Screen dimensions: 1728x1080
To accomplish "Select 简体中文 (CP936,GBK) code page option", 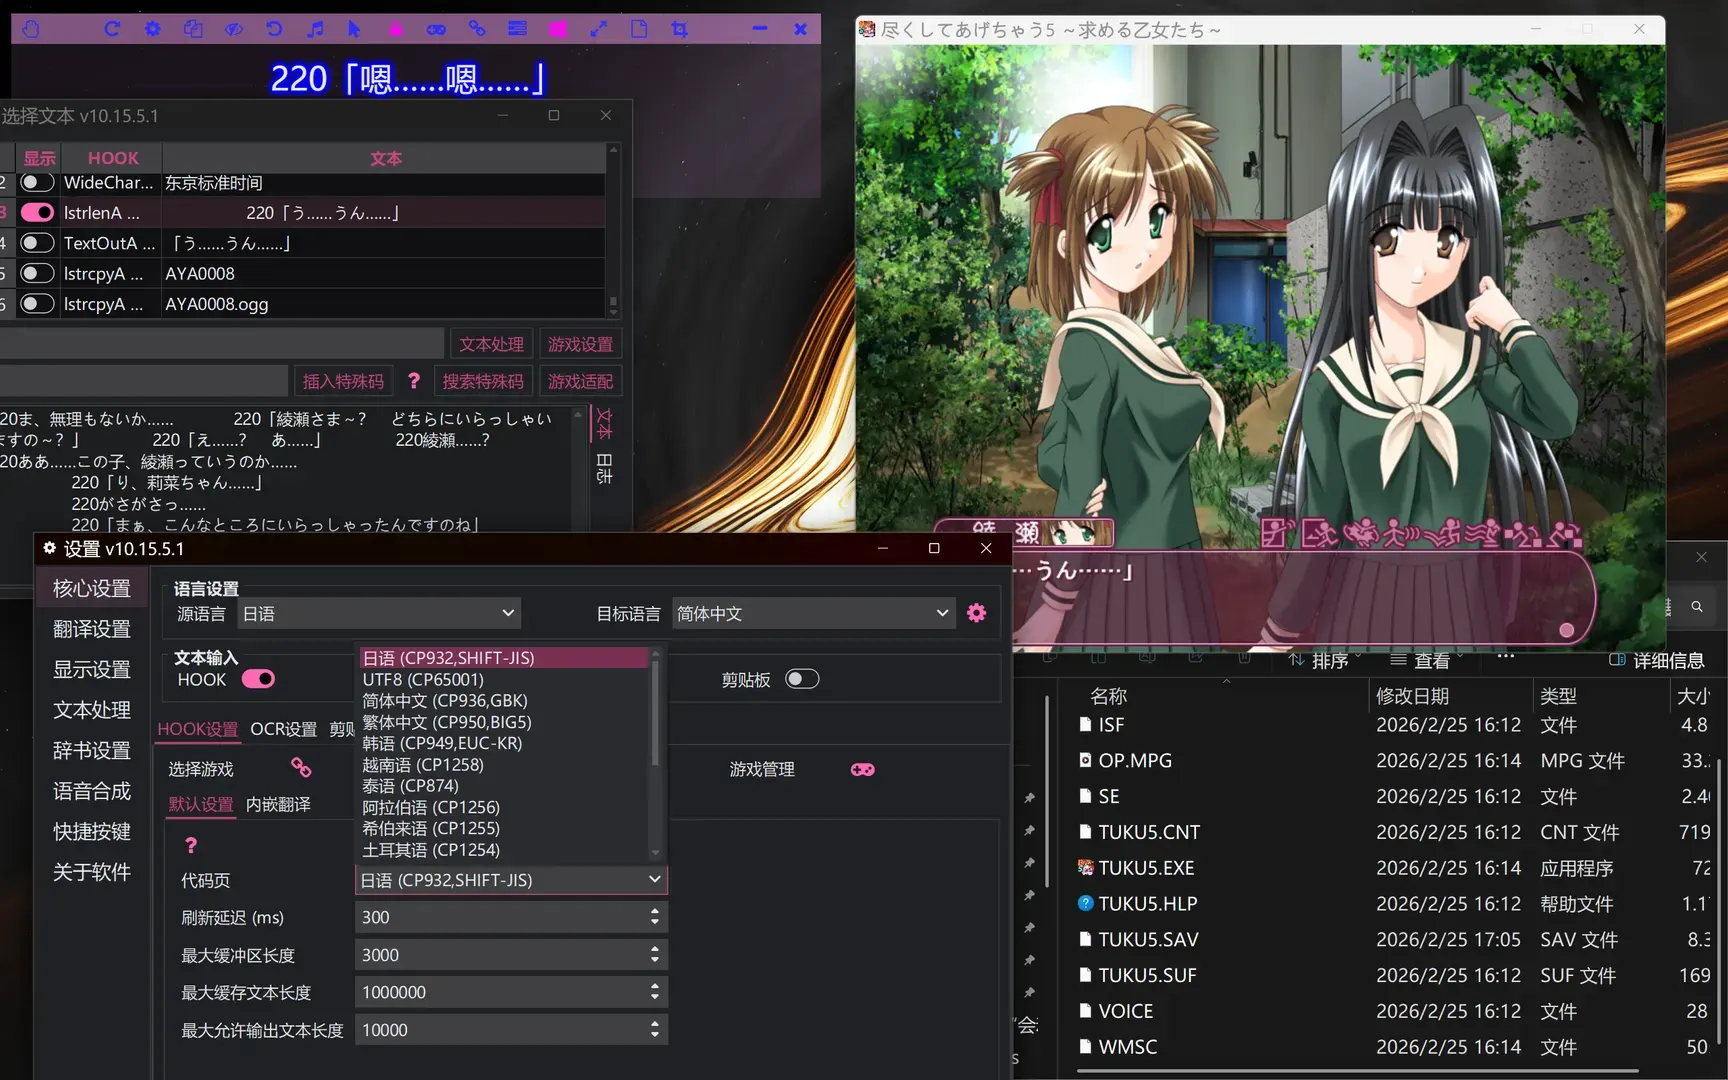I will pyautogui.click(x=503, y=701).
